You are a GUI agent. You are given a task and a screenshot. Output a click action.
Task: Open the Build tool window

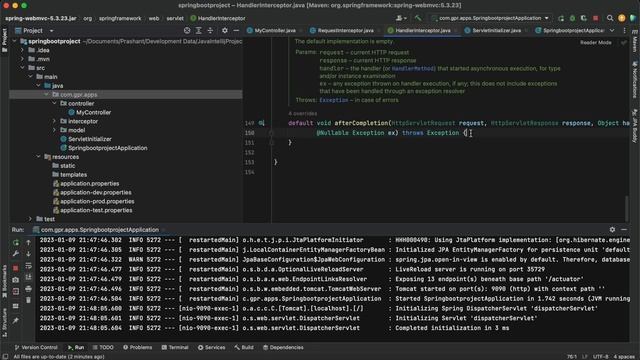coord(244,347)
